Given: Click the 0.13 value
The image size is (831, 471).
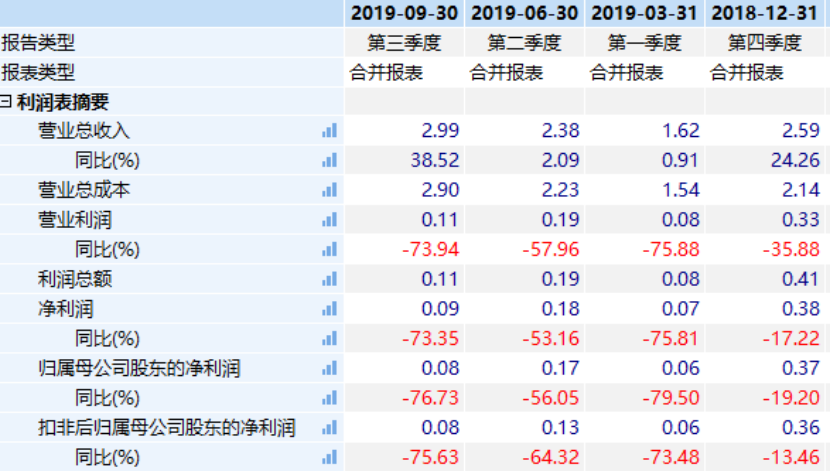Looking at the screenshot, I should pos(560,427).
